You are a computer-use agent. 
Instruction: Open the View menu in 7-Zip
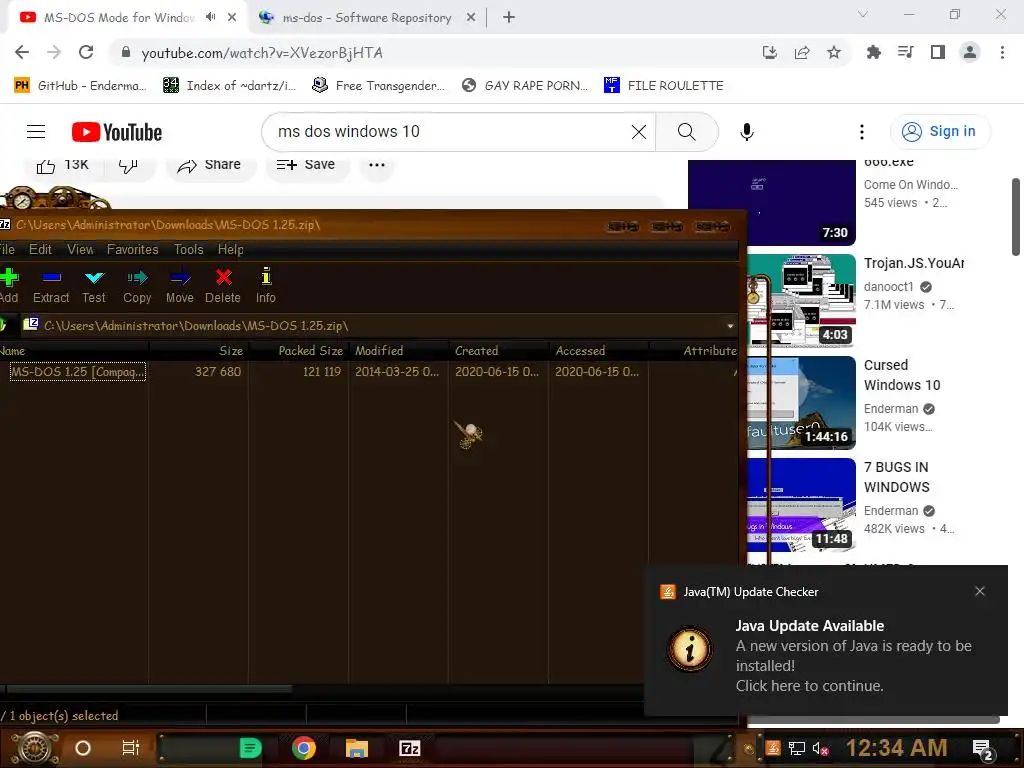coord(80,249)
